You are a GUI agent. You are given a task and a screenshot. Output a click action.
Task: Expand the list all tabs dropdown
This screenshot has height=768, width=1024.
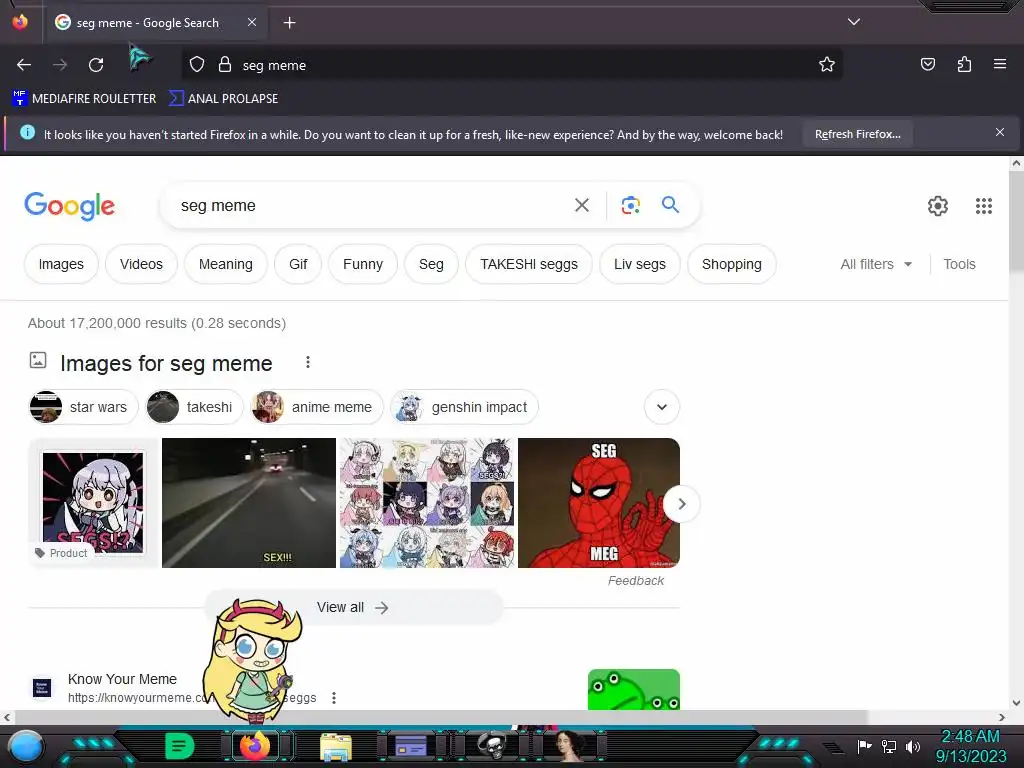tap(854, 22)
